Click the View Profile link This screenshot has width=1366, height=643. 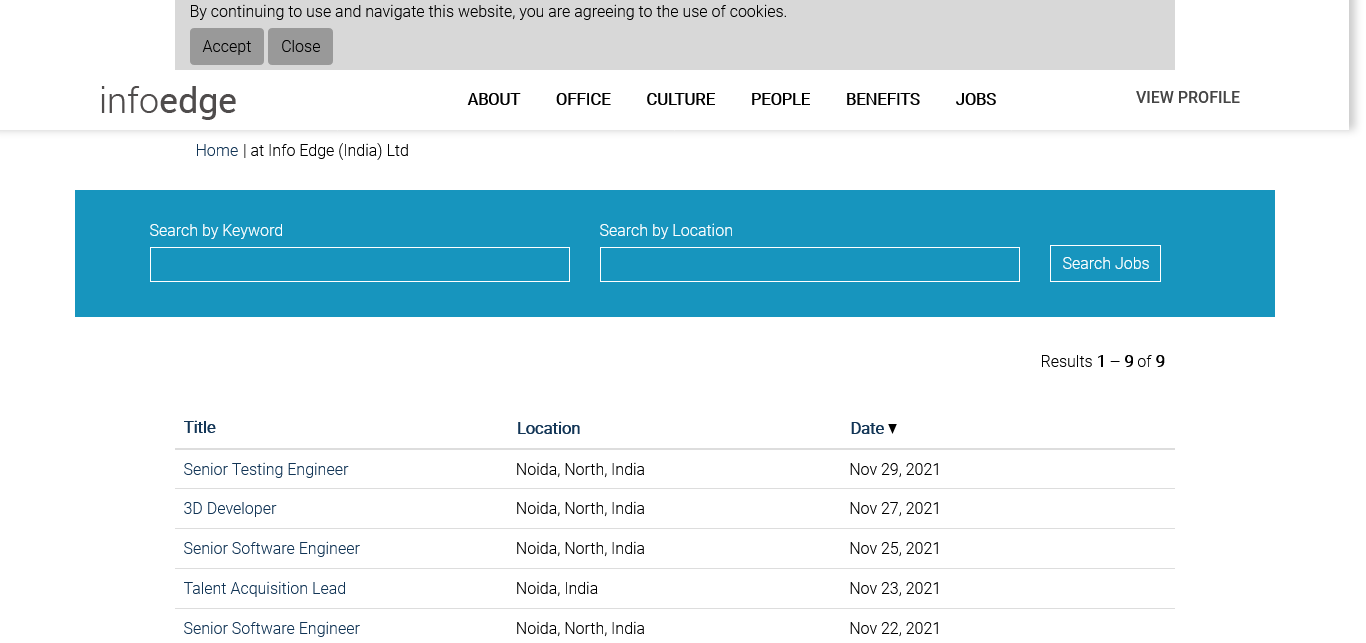click(x=1187, y=98)
